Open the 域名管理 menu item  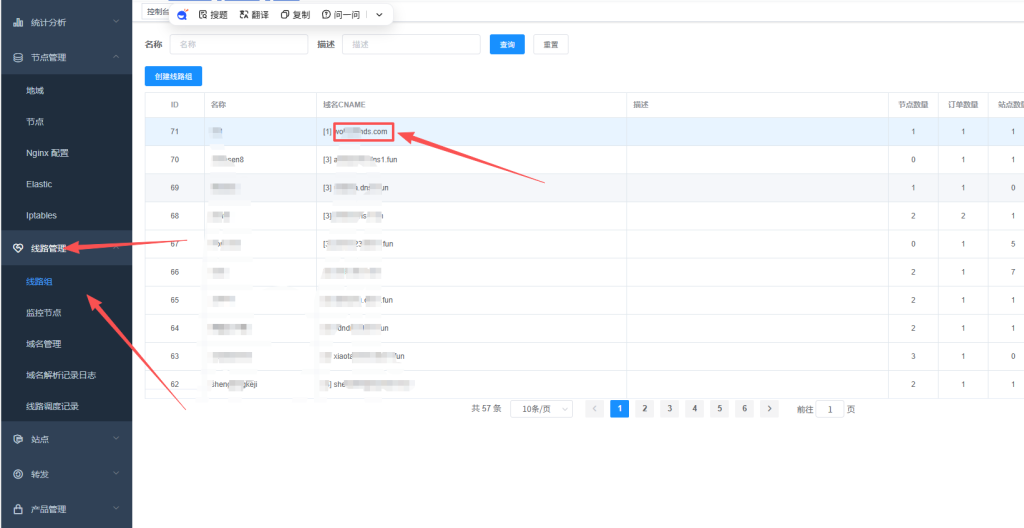point(44,344)
